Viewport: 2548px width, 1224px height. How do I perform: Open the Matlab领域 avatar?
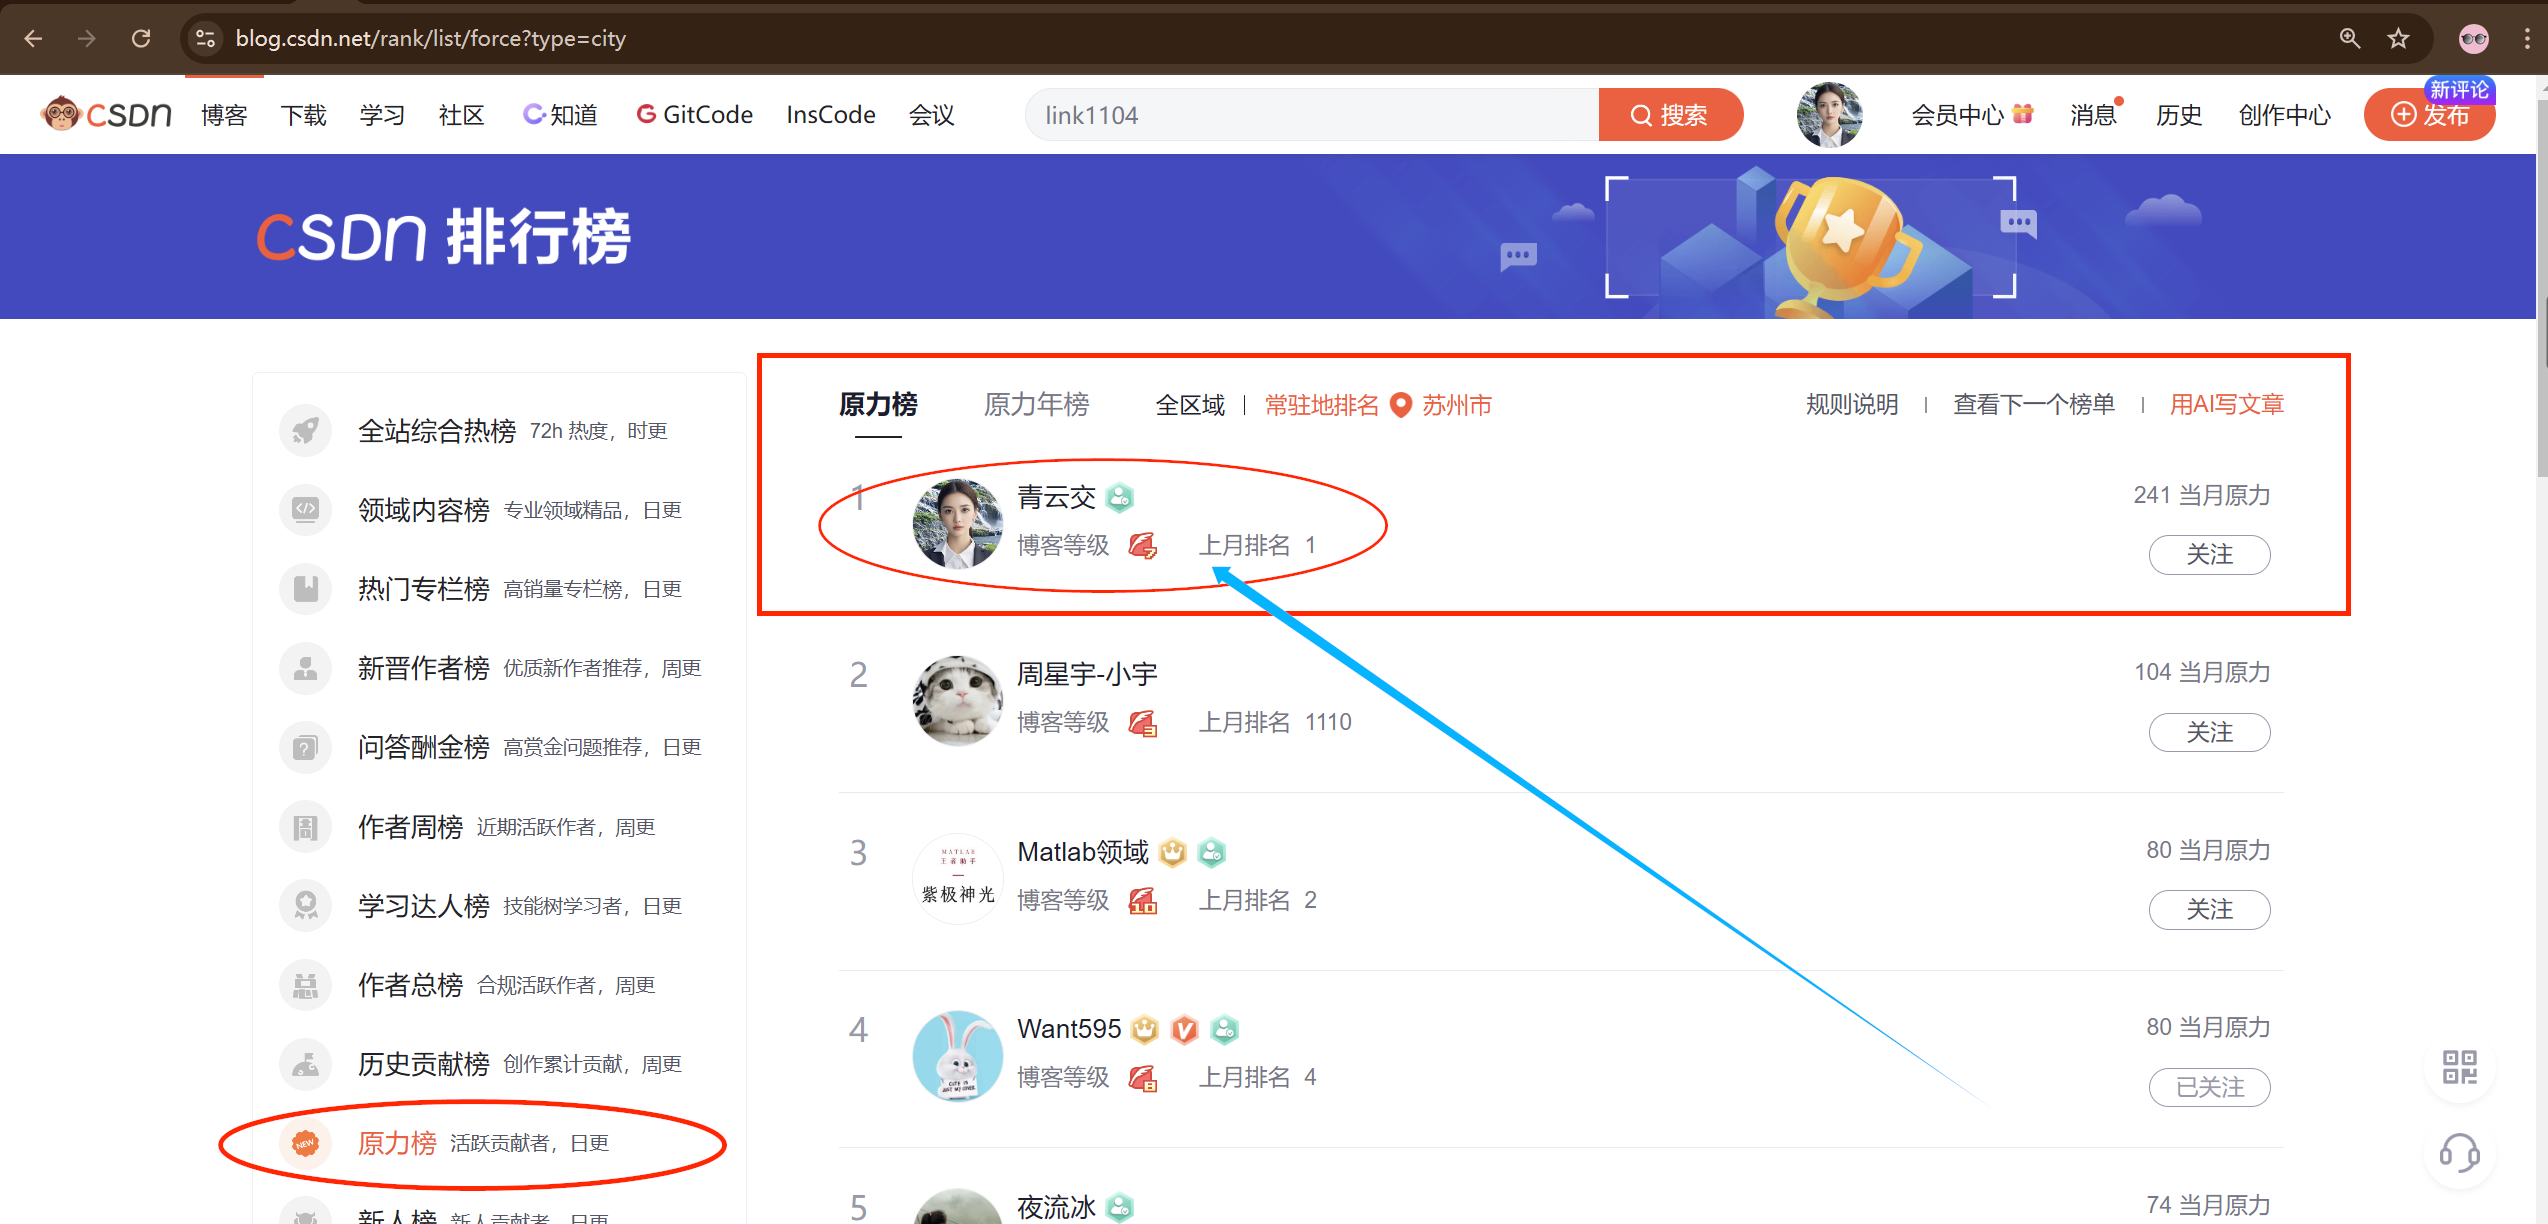[958, 878]
